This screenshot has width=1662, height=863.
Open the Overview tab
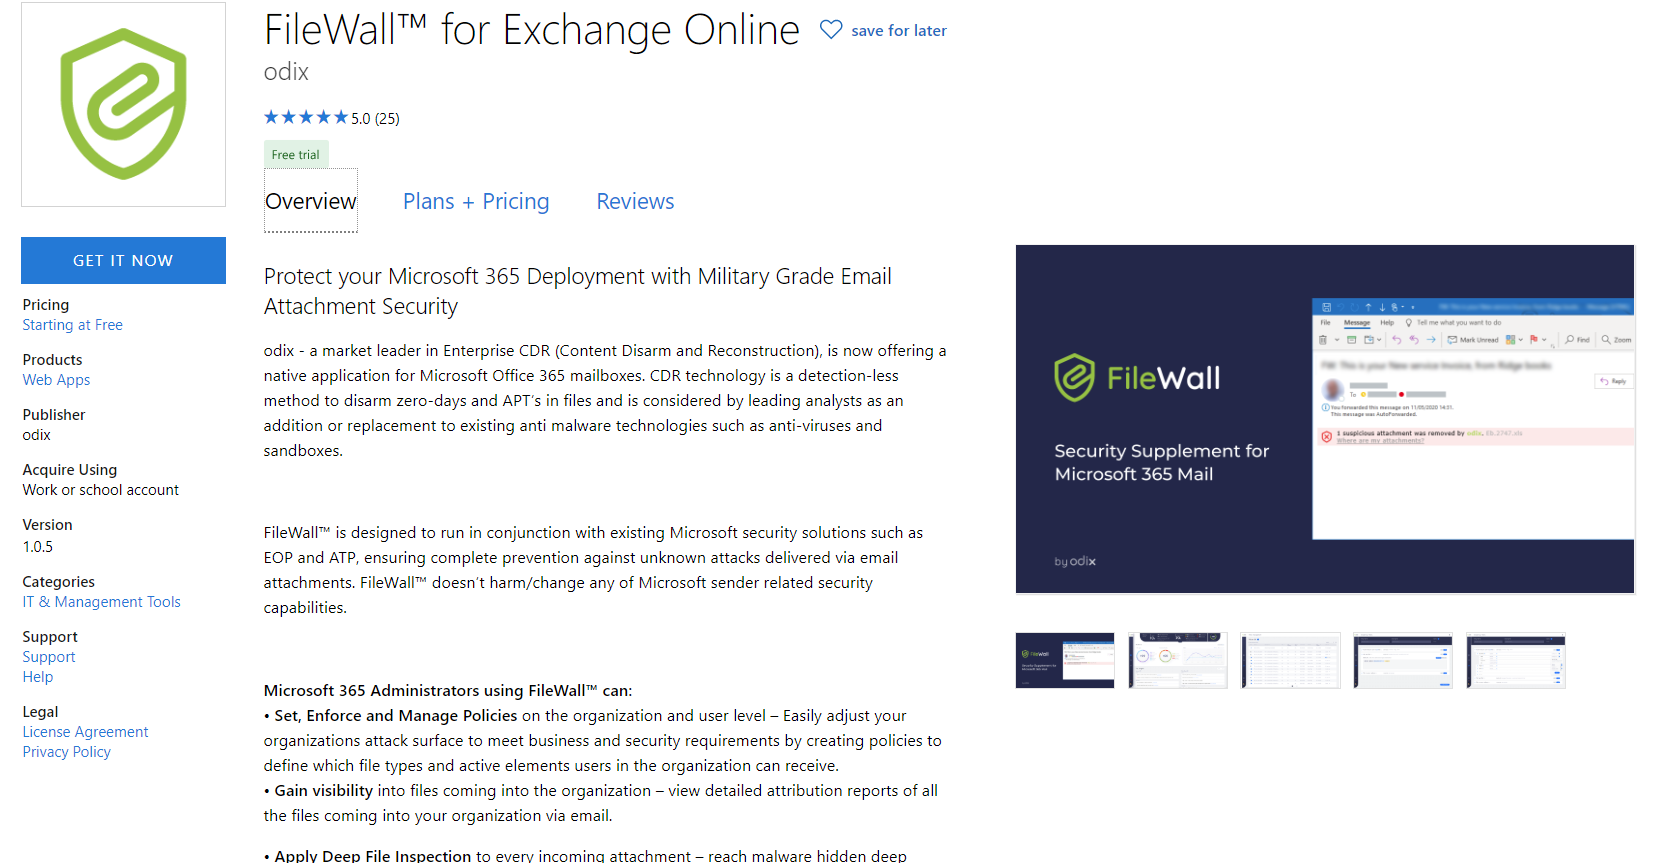tap(311, 201)
